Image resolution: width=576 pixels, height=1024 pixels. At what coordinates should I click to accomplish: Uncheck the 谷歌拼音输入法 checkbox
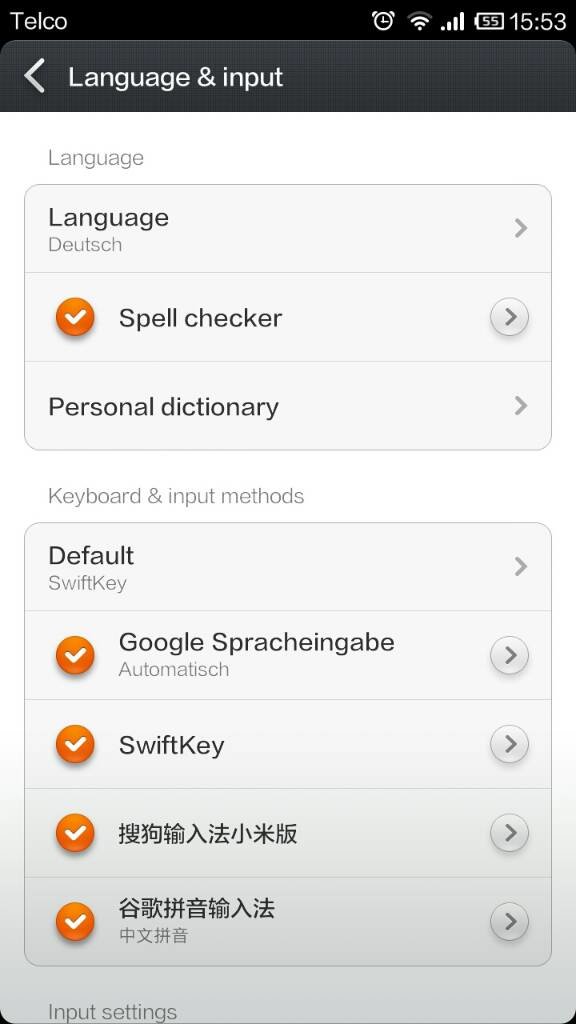[x=75, y=921]
